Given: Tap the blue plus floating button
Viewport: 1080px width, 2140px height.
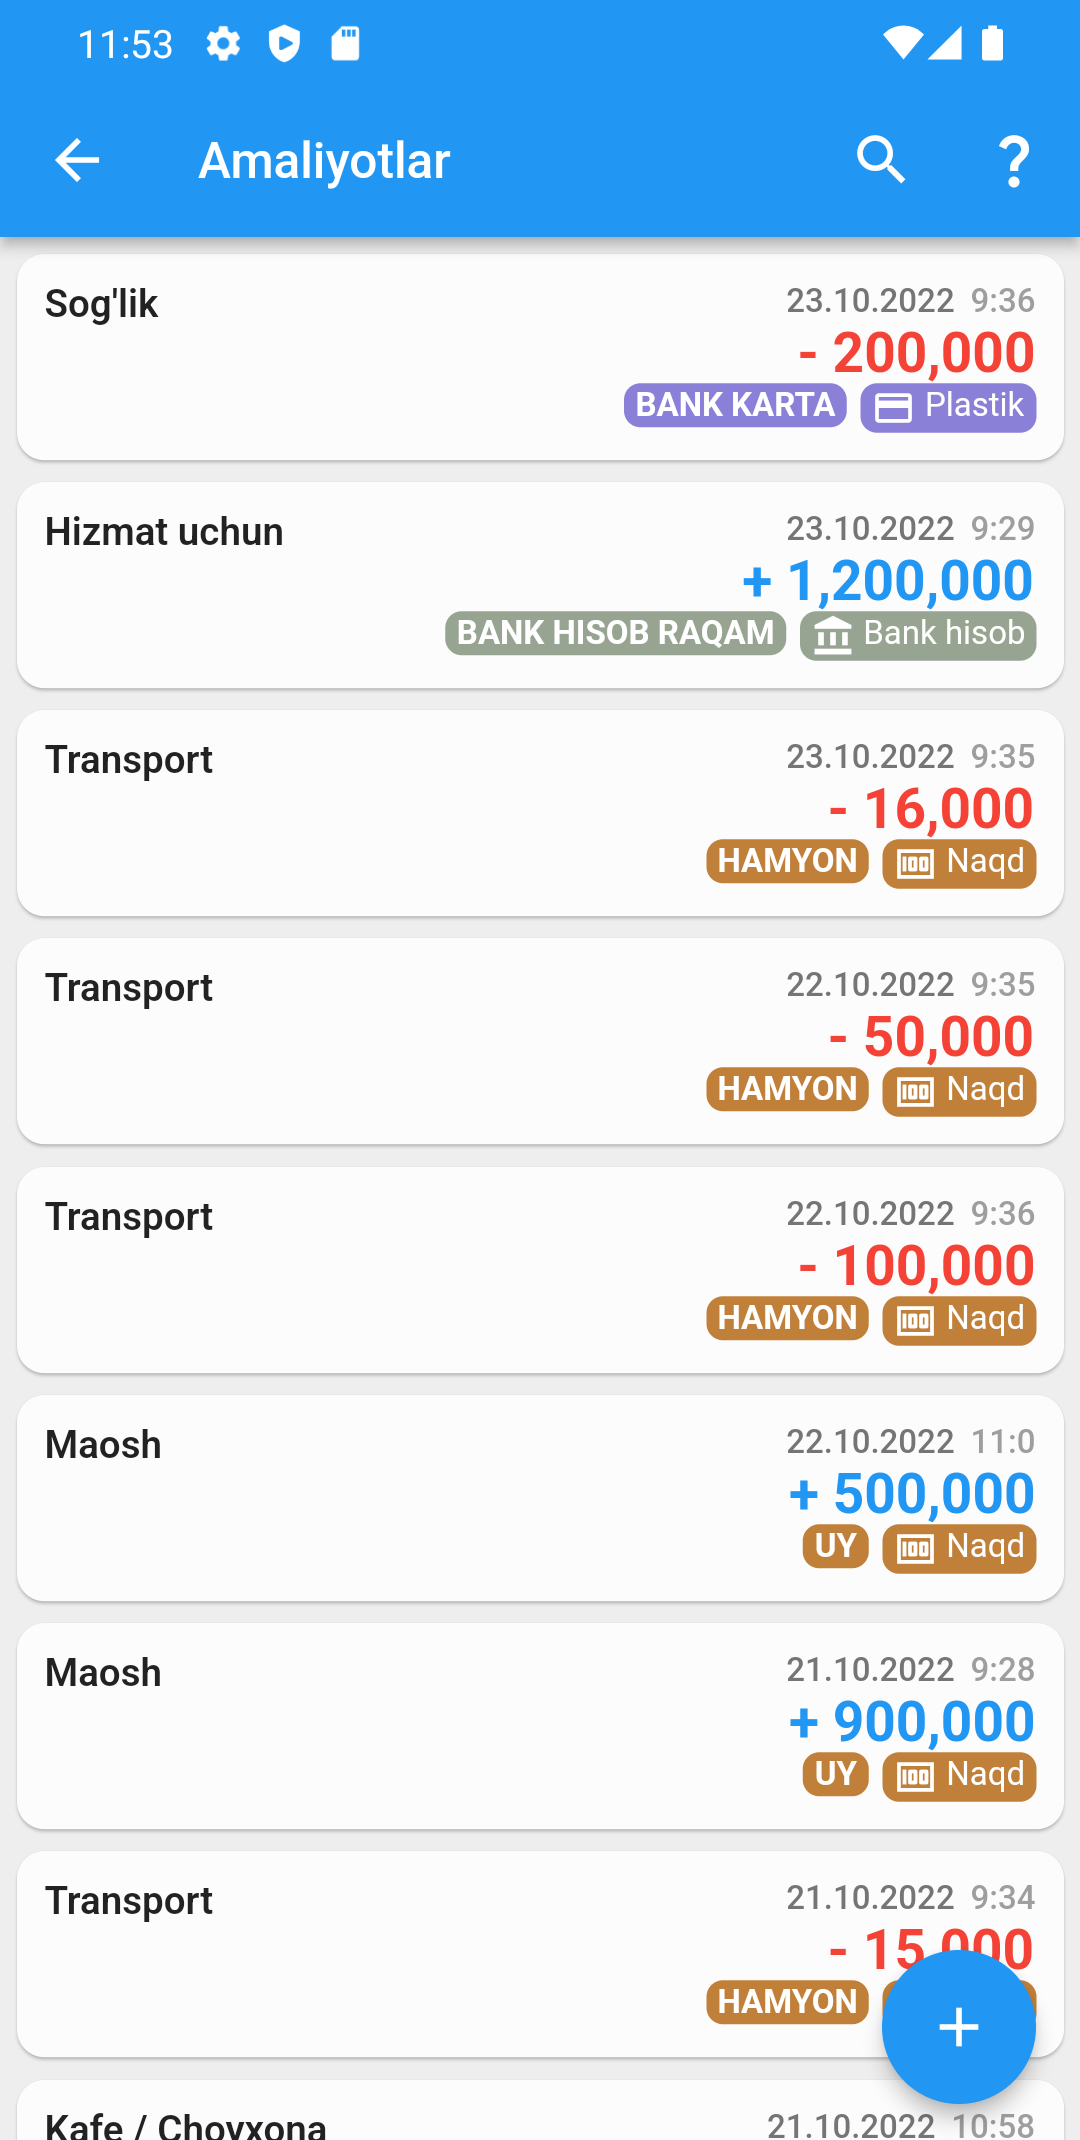Looking at the screenshot, I should [958, 2027].
